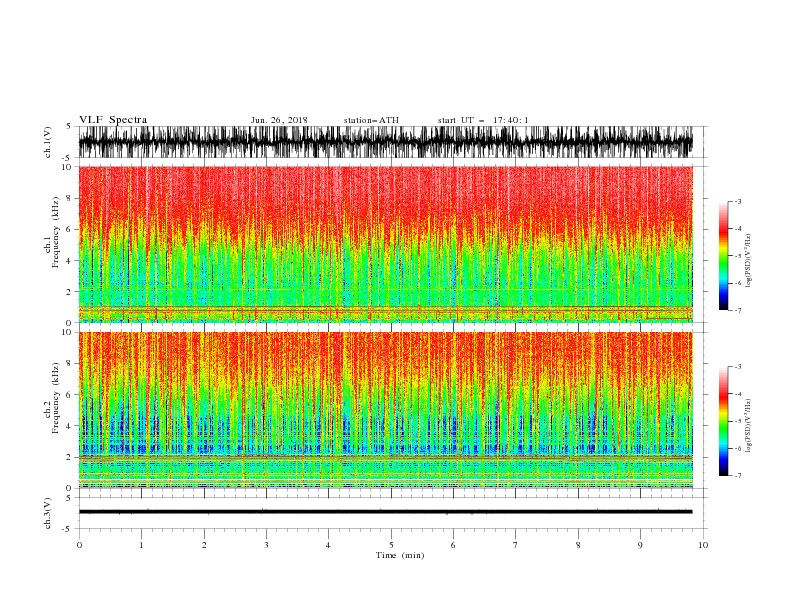Screen dimensions: 792x612
Task: Click the "8" kHz tick on ch.1 frequency axis
Action: 70,198
